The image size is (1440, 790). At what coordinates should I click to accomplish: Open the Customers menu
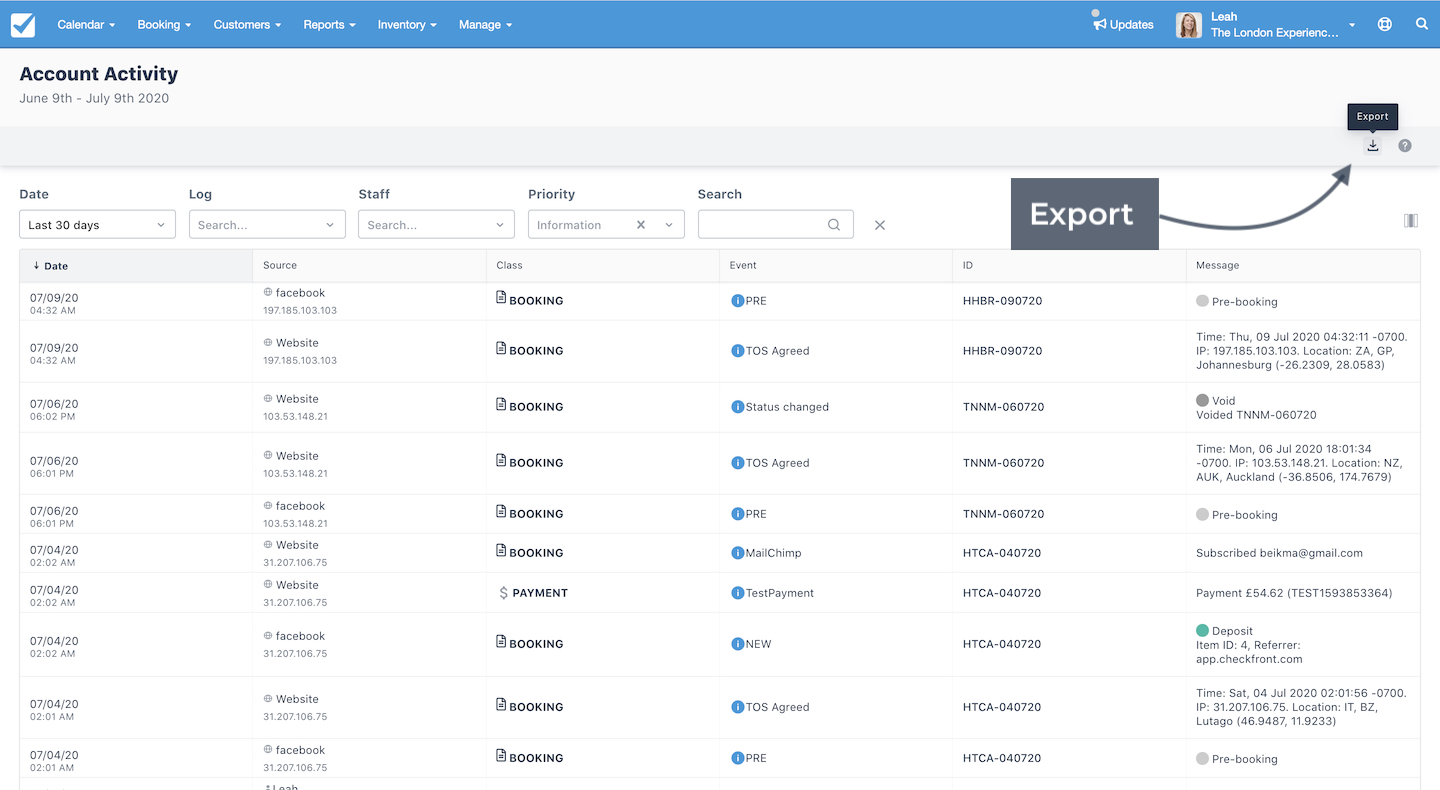247,25
